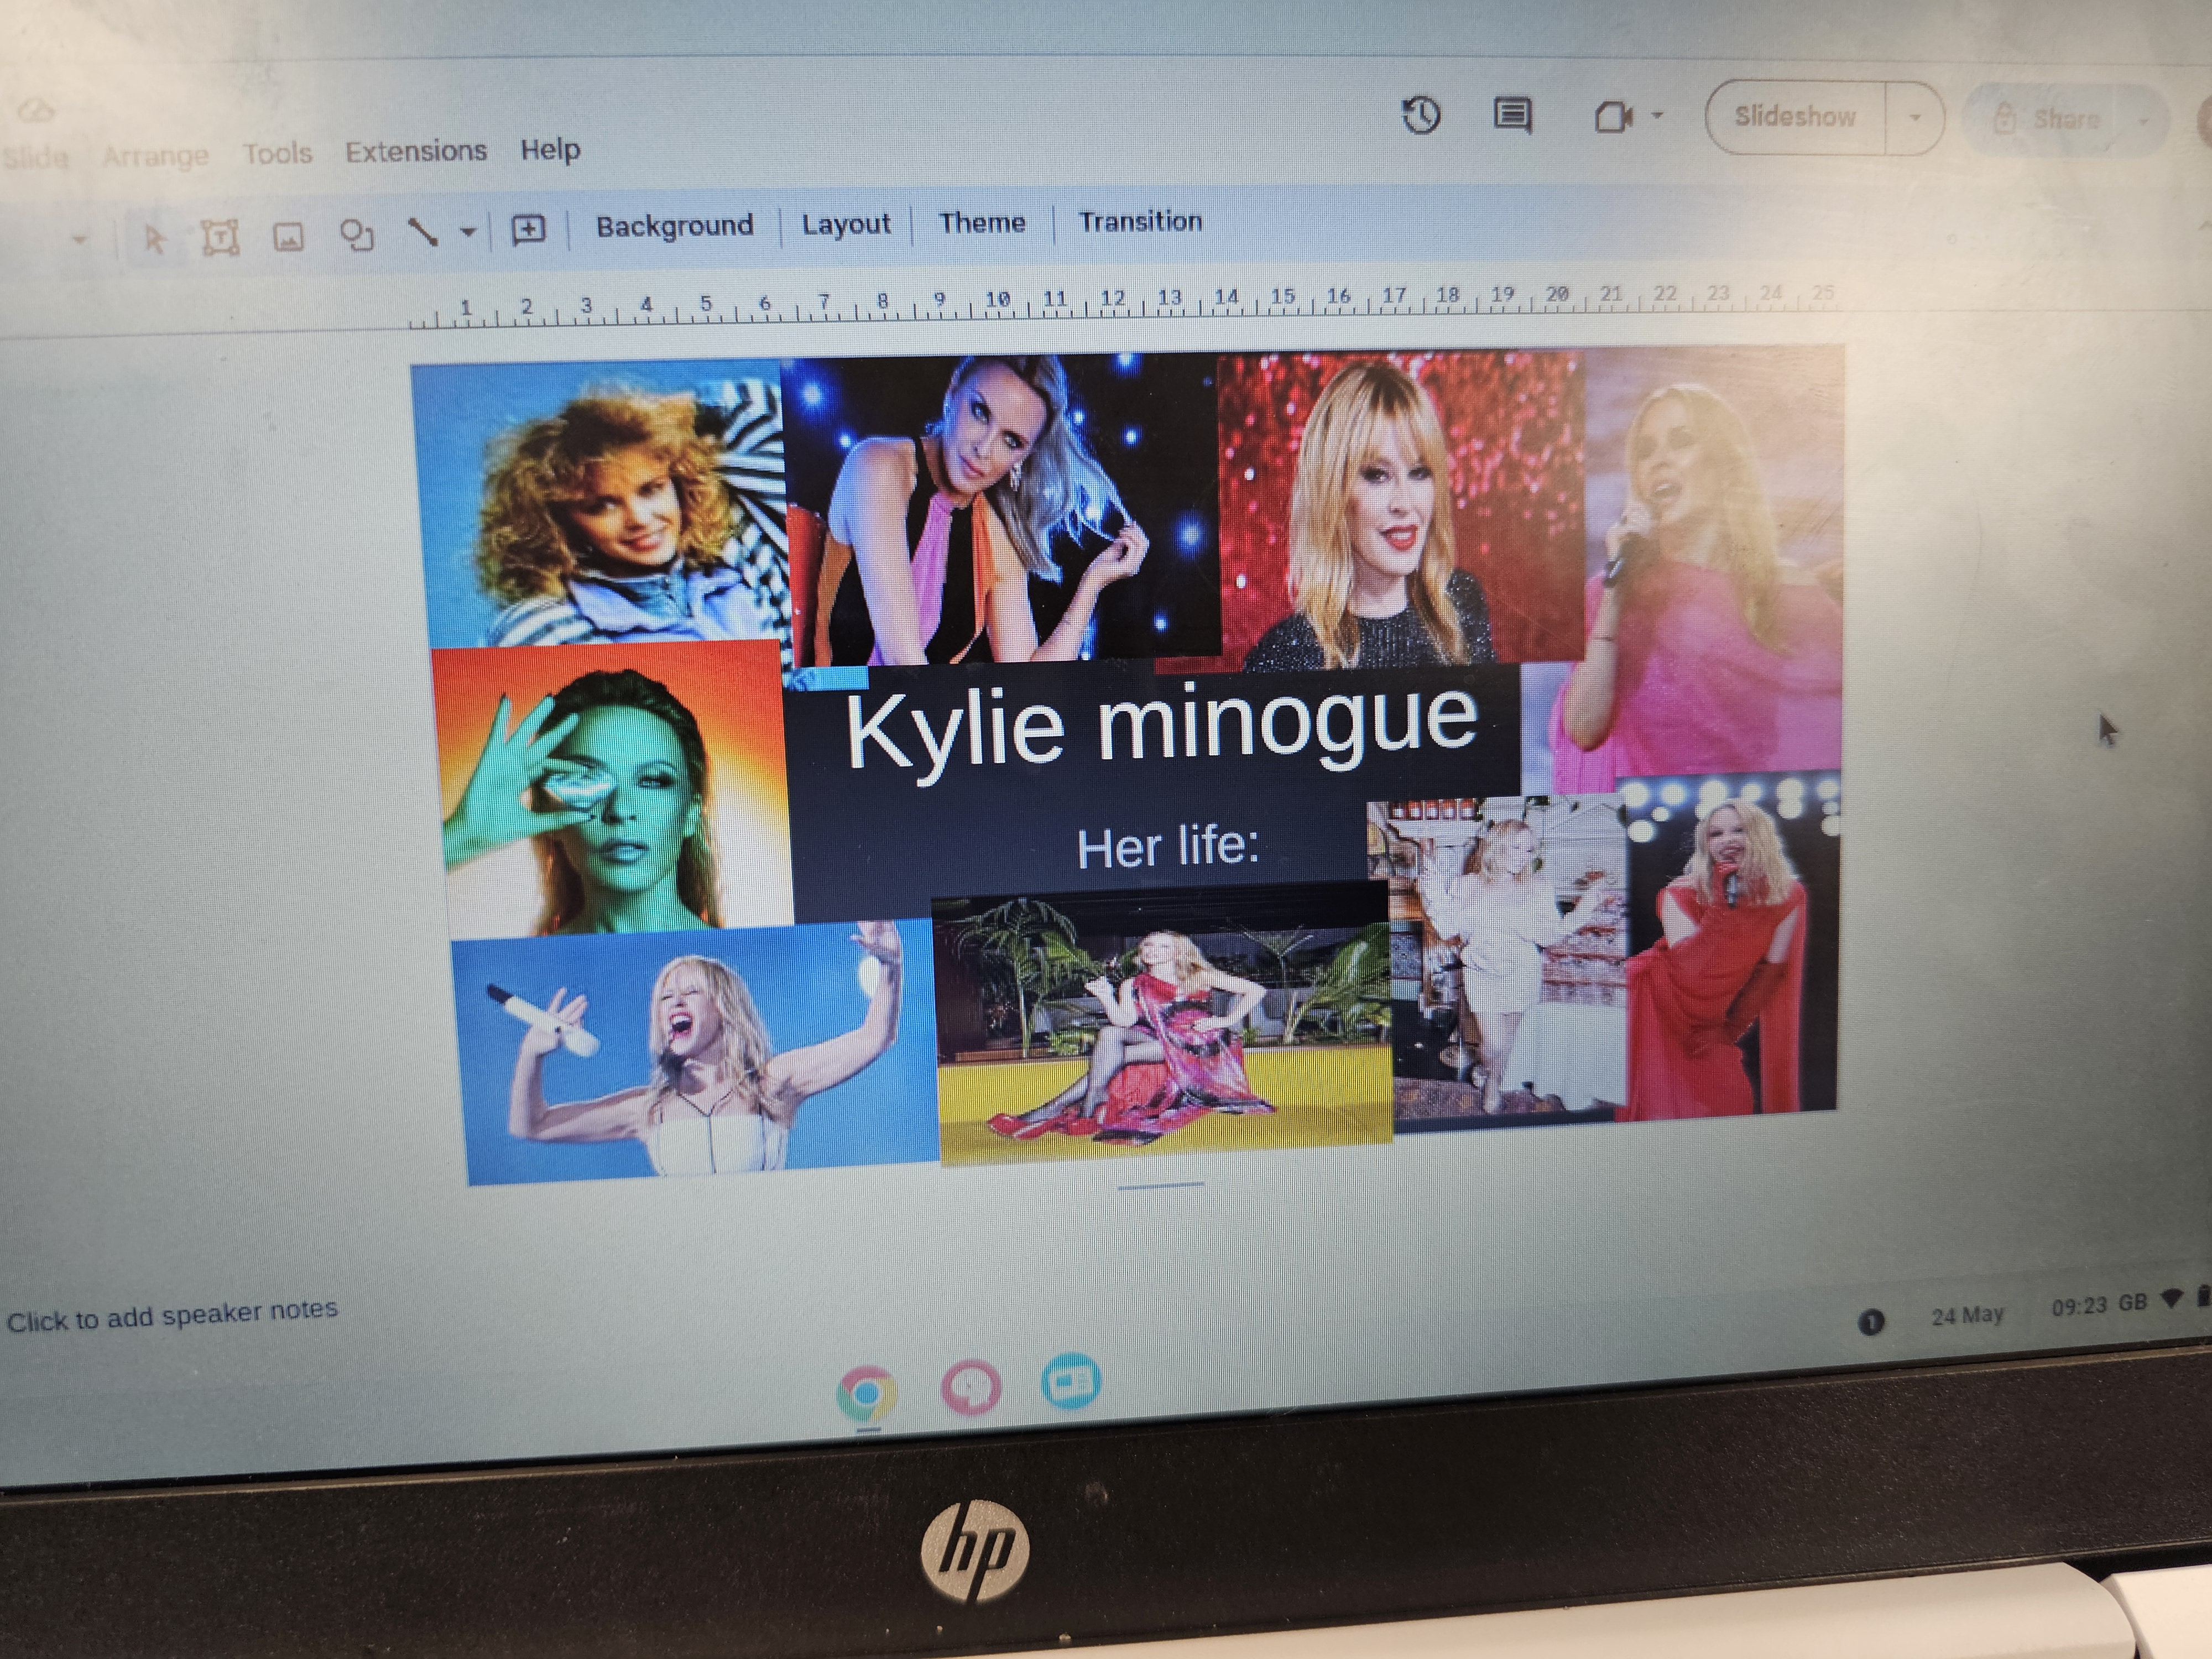2212x1659 pixels.
Task: Expand the video call options arrow
Action: [x=1657, y=115]
